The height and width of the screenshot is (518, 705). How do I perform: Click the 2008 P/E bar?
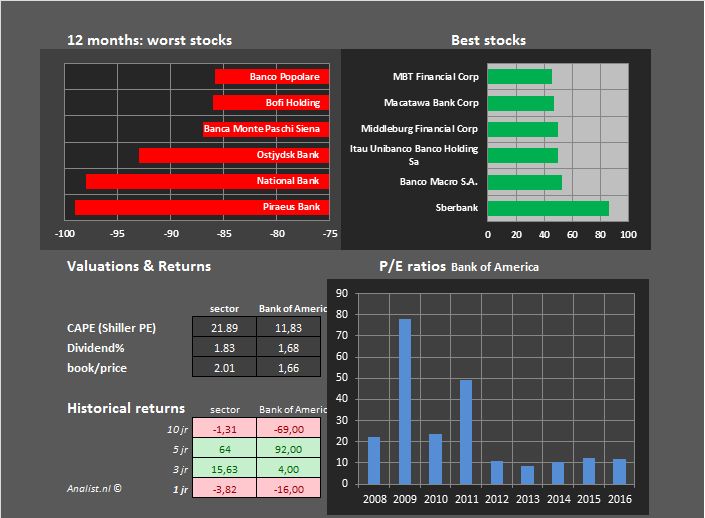coord(374,461)
